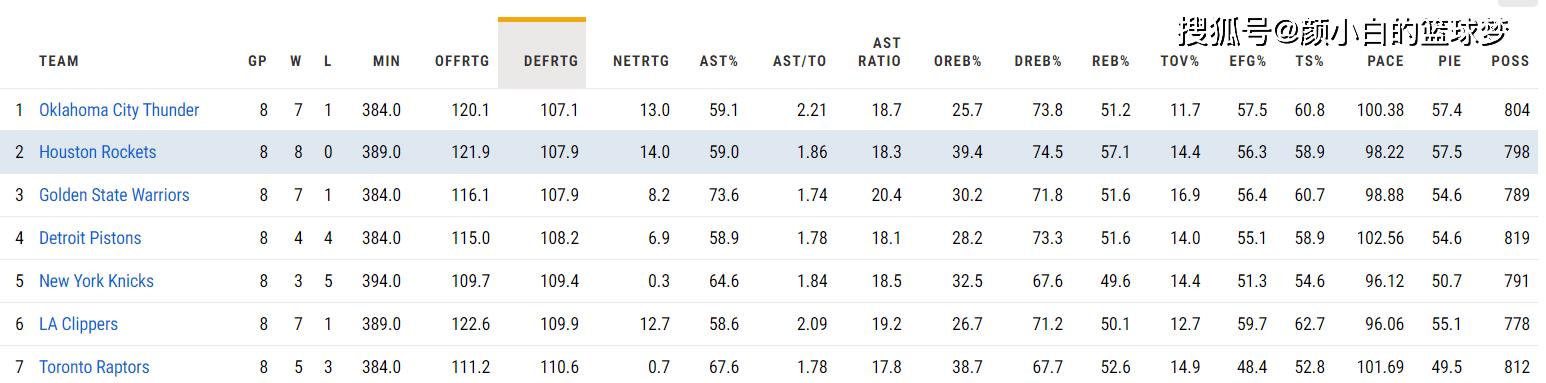The width and height of the screenshot is (1546, 383).
Task: Sort by the AST/TO column header
Action: point(800,61)
